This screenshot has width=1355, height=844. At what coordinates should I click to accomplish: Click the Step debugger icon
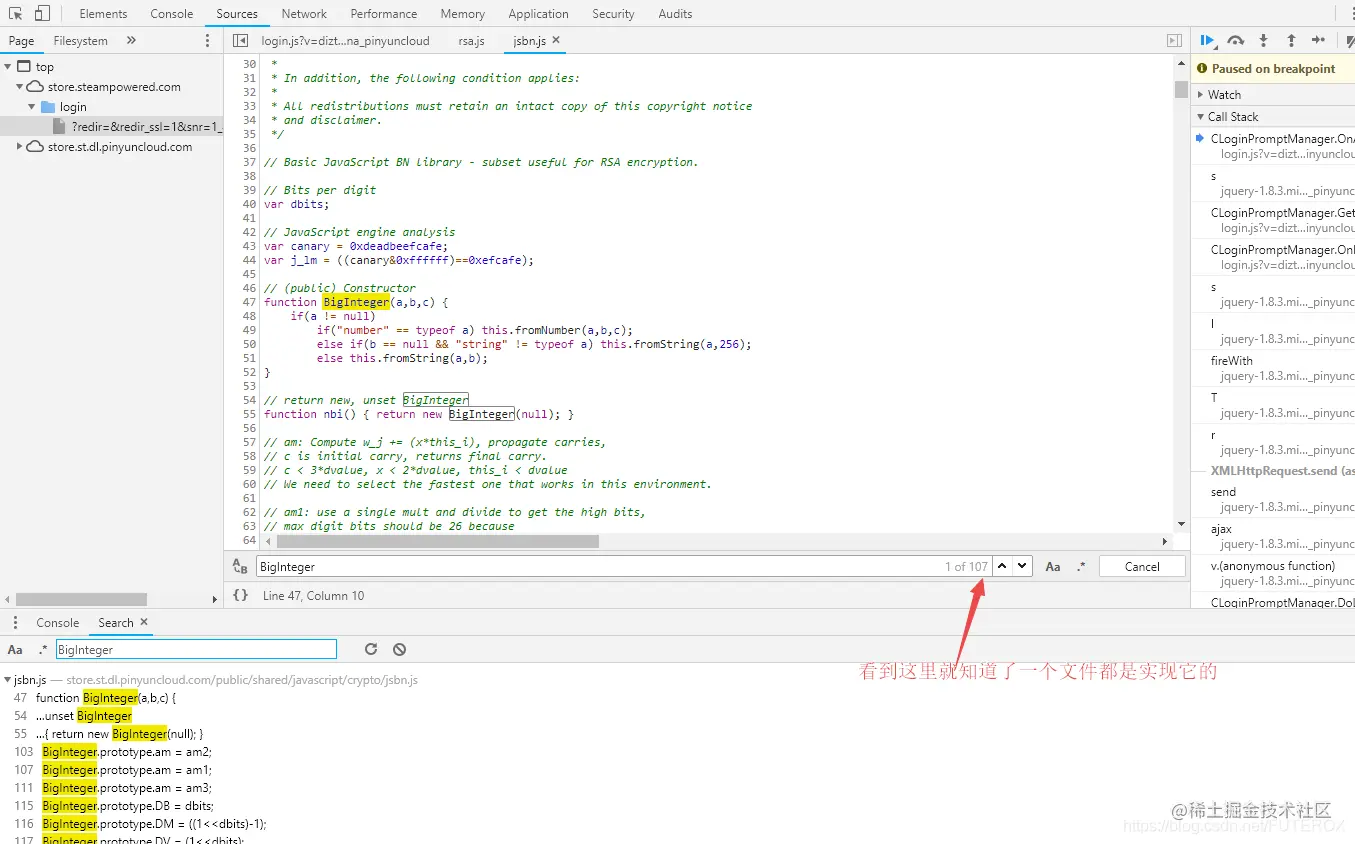coord(1319,41)
